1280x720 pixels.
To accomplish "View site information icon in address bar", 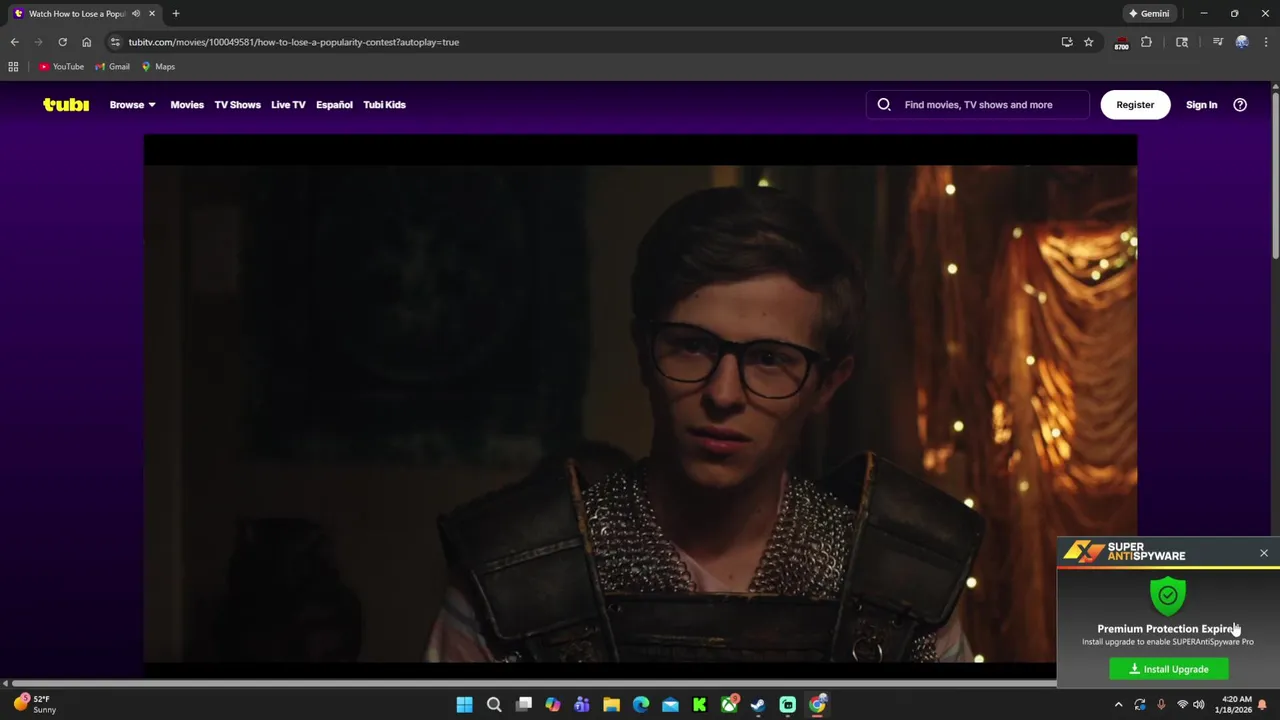I will [x=115, y=42].
